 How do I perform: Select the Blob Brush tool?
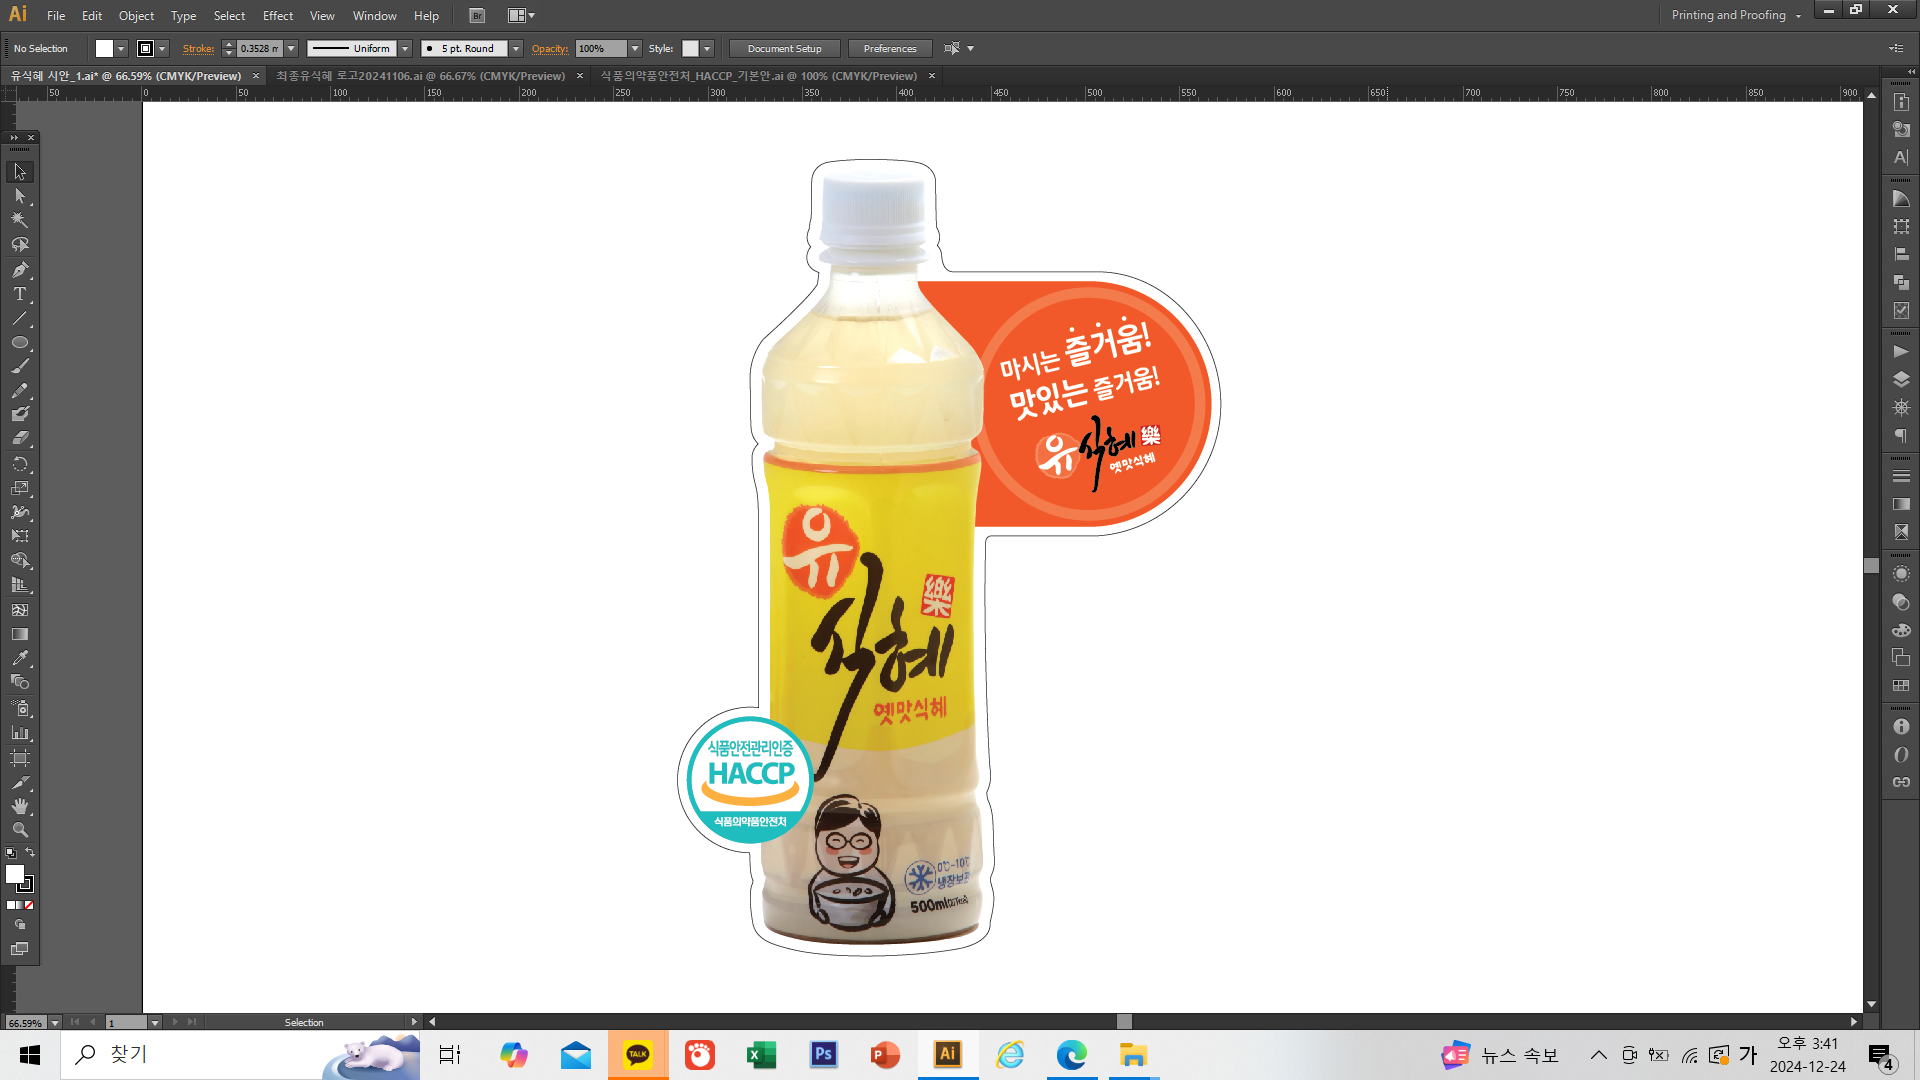click(x=20, y=414)
